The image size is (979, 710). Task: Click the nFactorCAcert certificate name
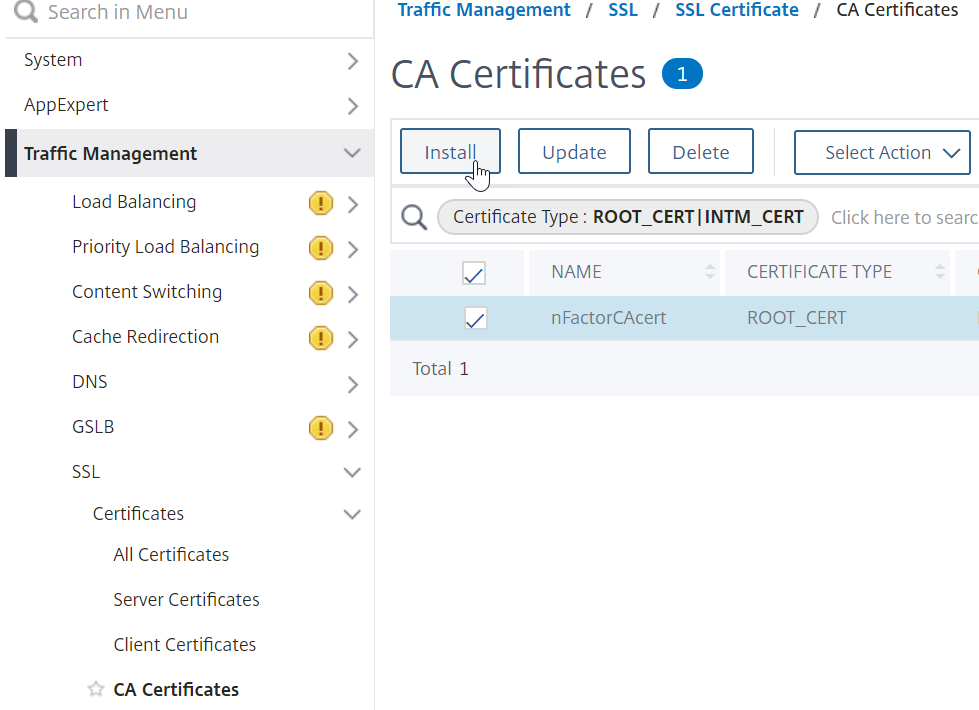(609, 318)
